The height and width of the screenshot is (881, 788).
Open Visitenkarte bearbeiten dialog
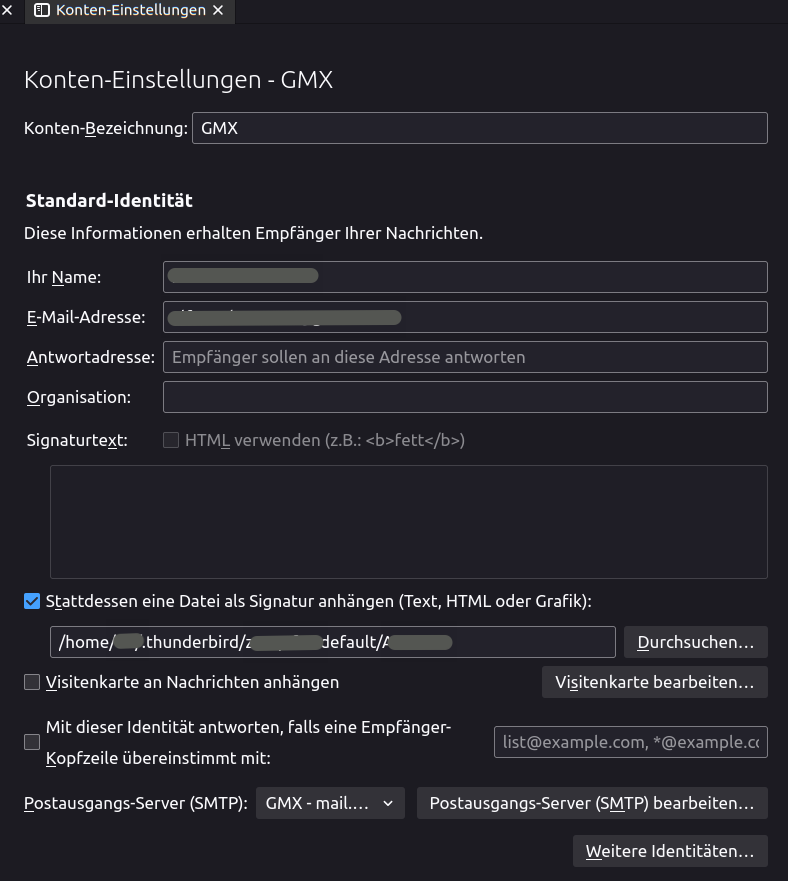[x=654, y=682]
